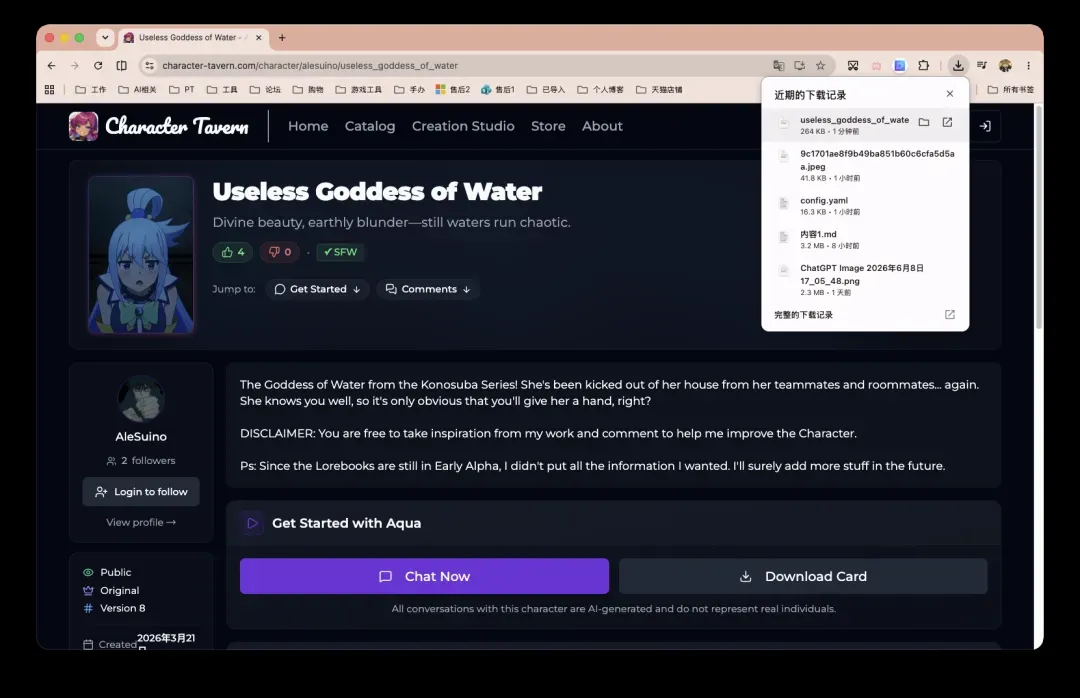Viewport: 1080px width, 698px height.
Task: Like the character with thumbs up
Action: pyautogui.click(x=233, y=252)
